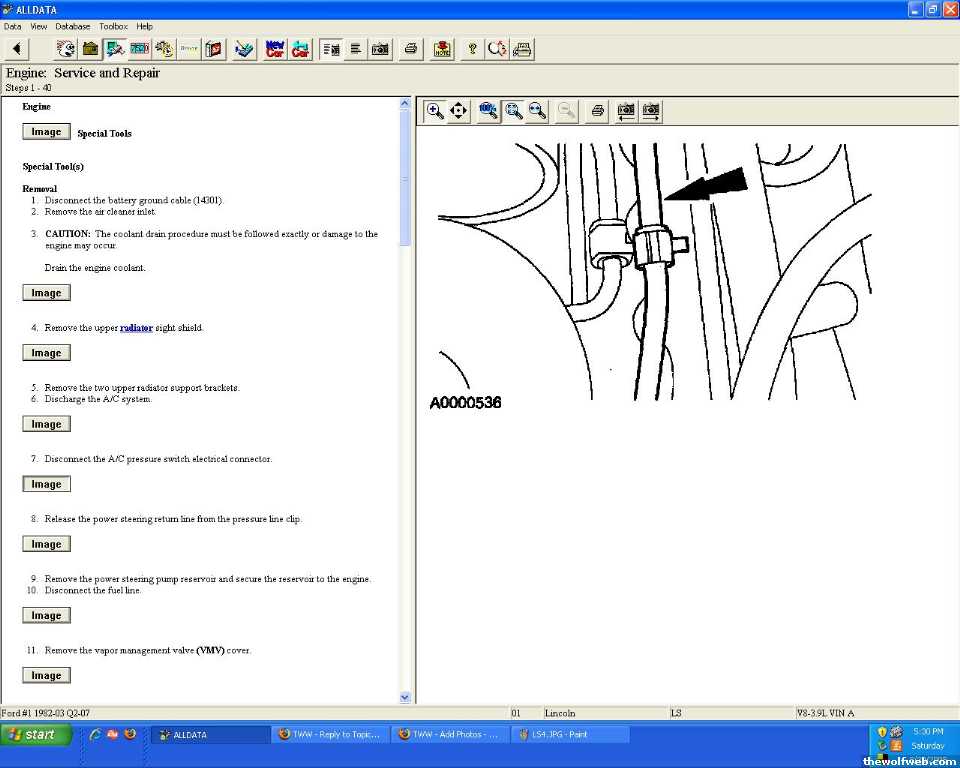The image size is (960, 768).
Task: Switch to LS4.JPG - Paint taskbar window
Action: [570, 735]
